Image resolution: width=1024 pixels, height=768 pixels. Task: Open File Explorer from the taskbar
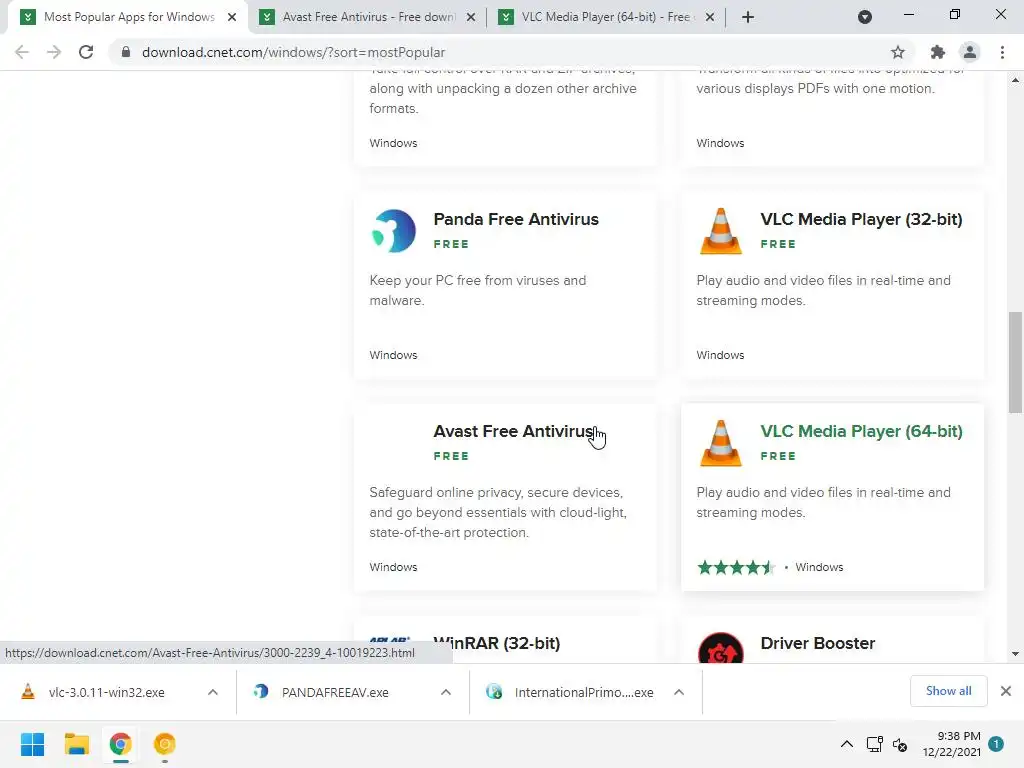(x=76, y=744)
